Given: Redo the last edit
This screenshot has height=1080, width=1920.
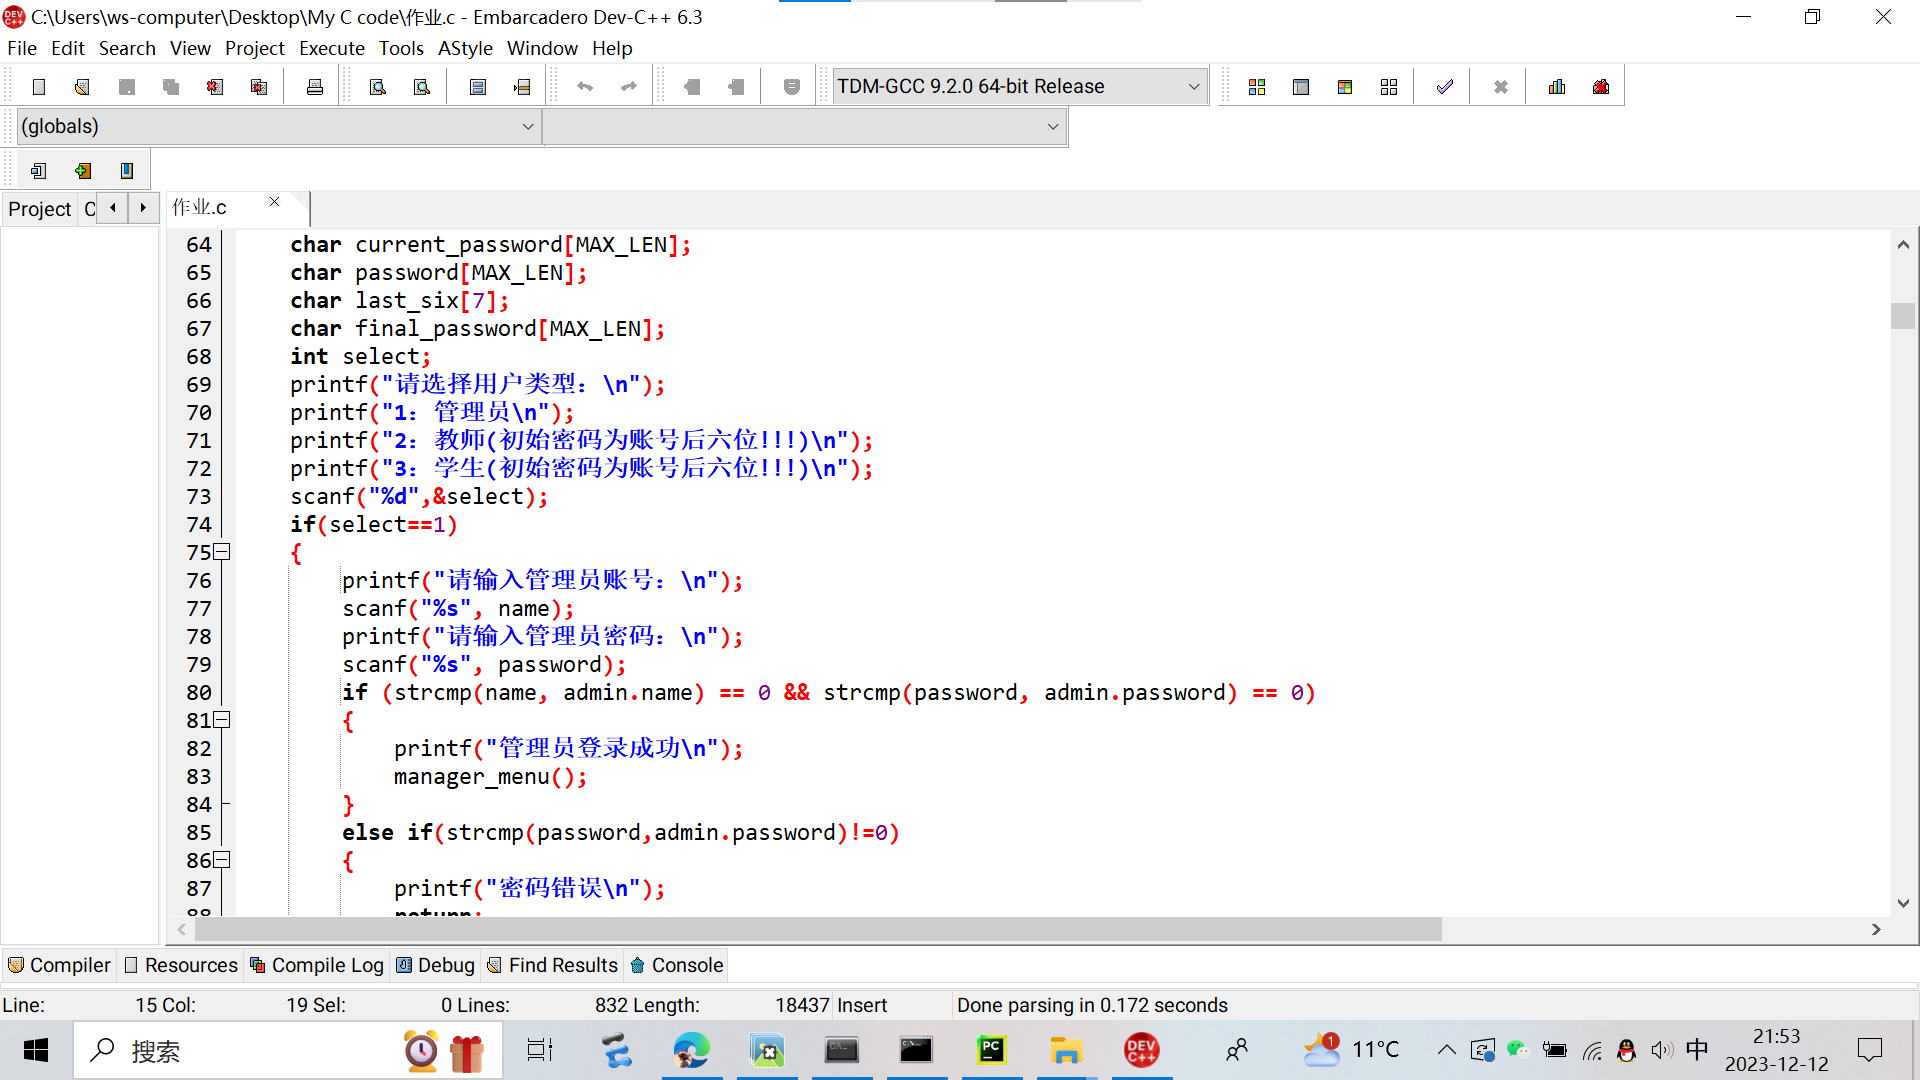Looking at the screenshot, I should coord(629,87).
